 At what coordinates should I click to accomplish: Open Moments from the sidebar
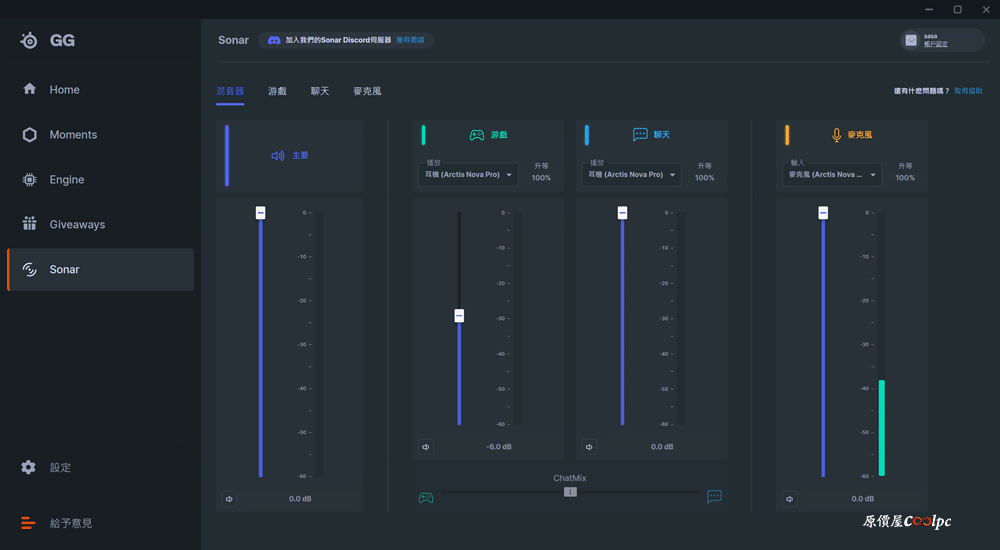(73, 135)
